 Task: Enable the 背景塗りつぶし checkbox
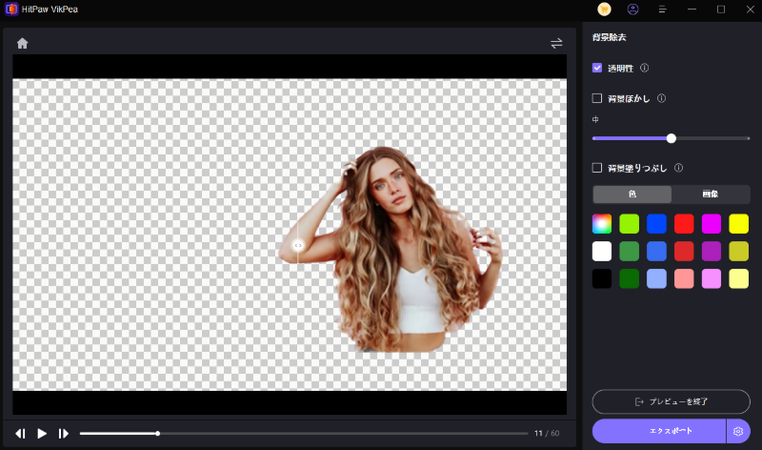[x=597, y=168]
